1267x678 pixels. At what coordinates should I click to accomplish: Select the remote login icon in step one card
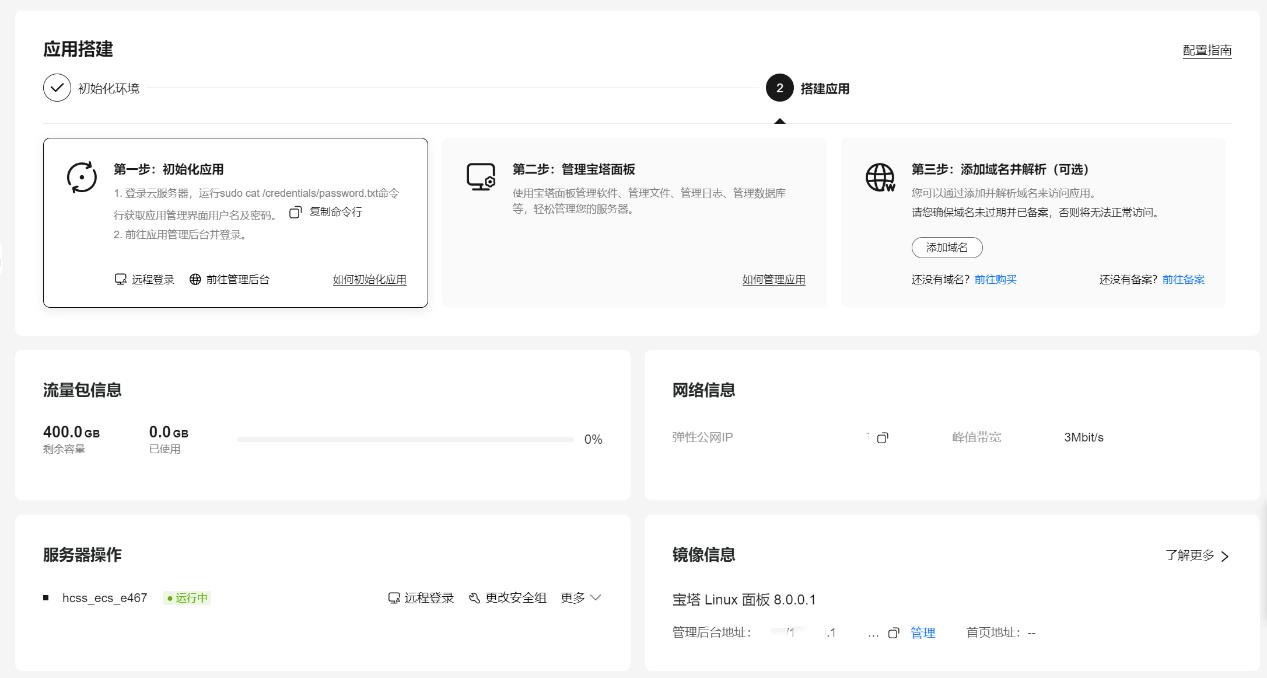click(x=121, y=279)
